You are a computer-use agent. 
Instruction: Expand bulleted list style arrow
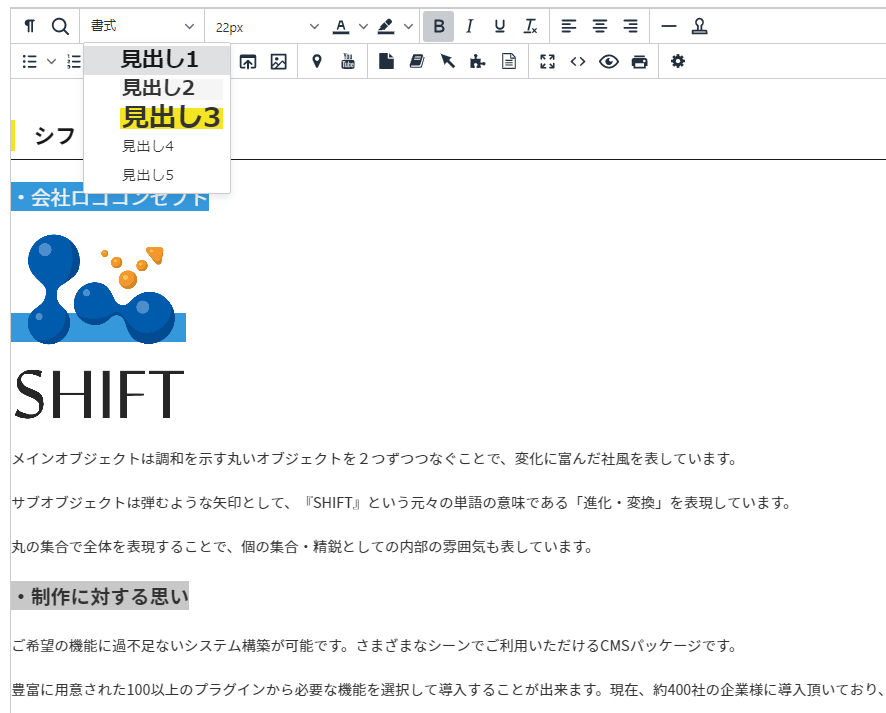pyautogui.click(x=51, y=61)
